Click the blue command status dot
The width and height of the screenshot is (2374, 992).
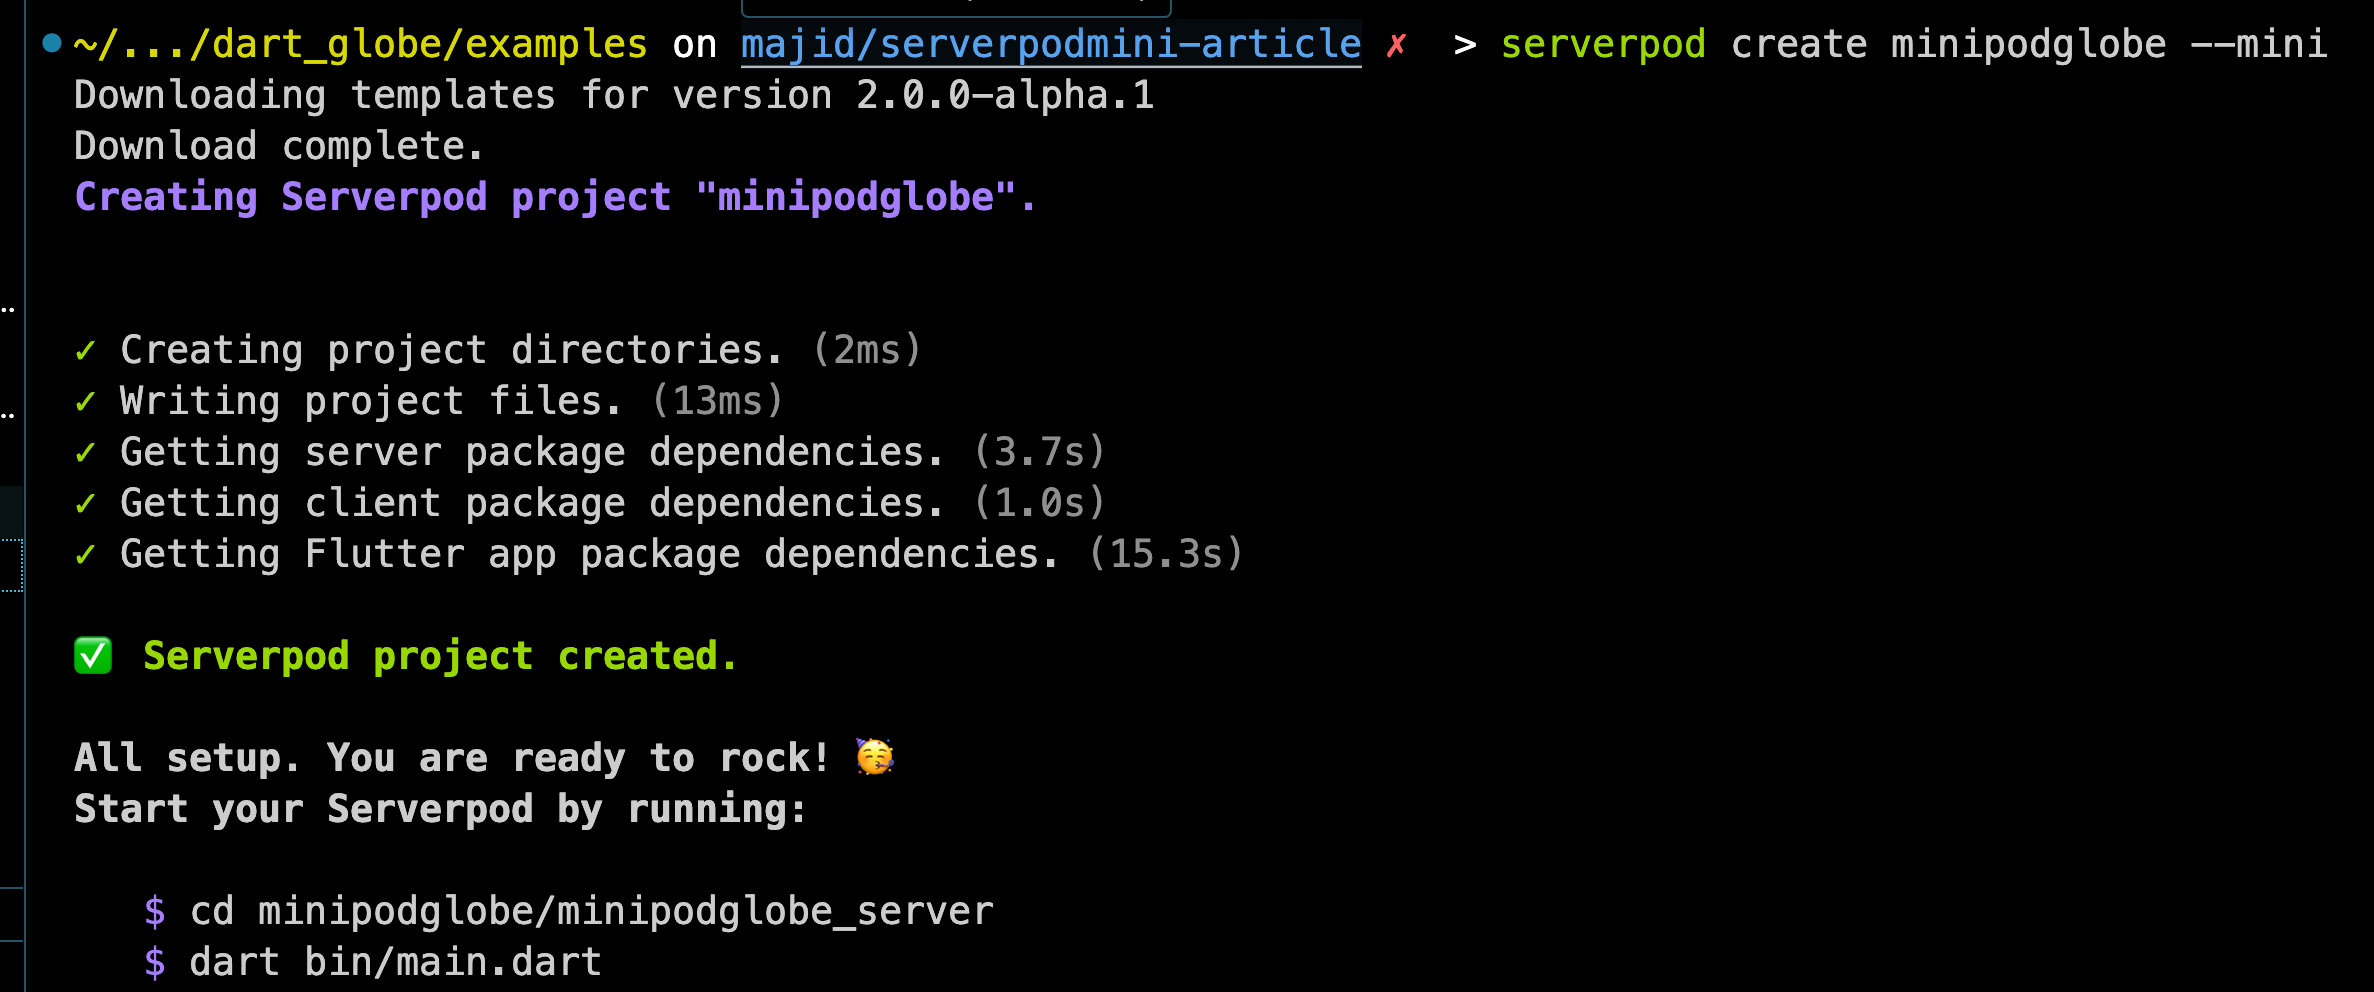coord(52,43)
